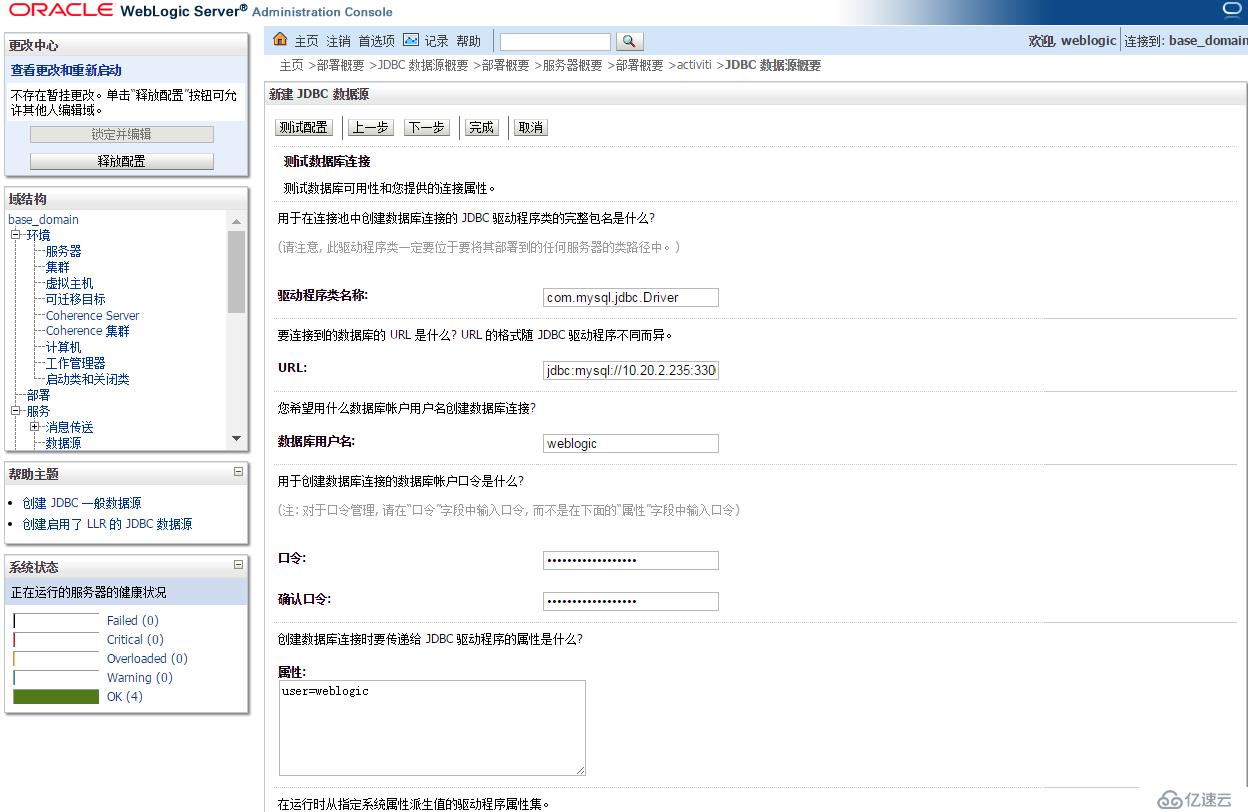This screenshot has height=812, width=1248.
Task: Click domain tree scrollbar up arrow
Action: tap(236, 221)
